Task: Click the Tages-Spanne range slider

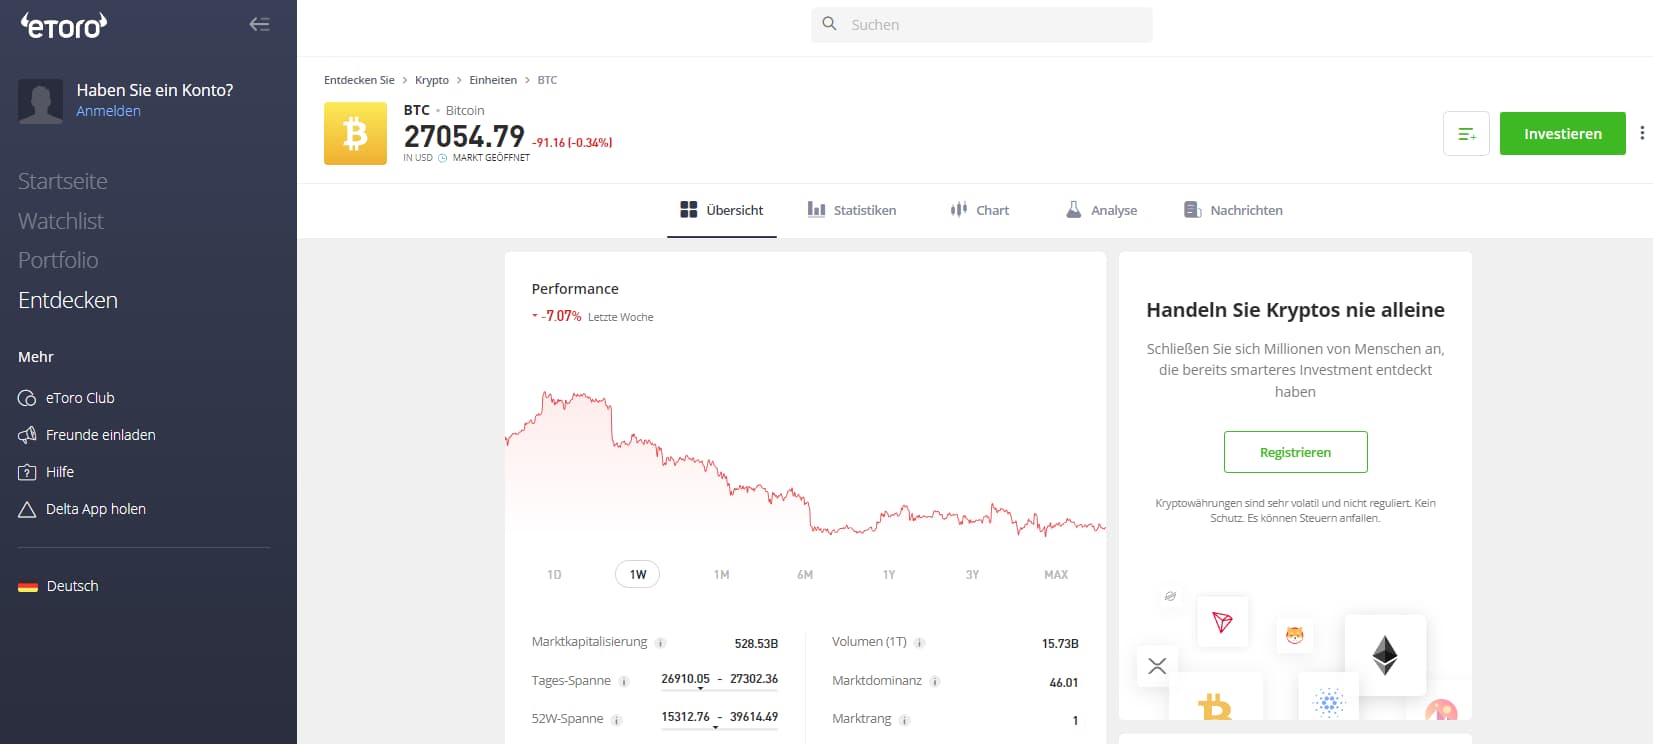Action: click(719, 689)
